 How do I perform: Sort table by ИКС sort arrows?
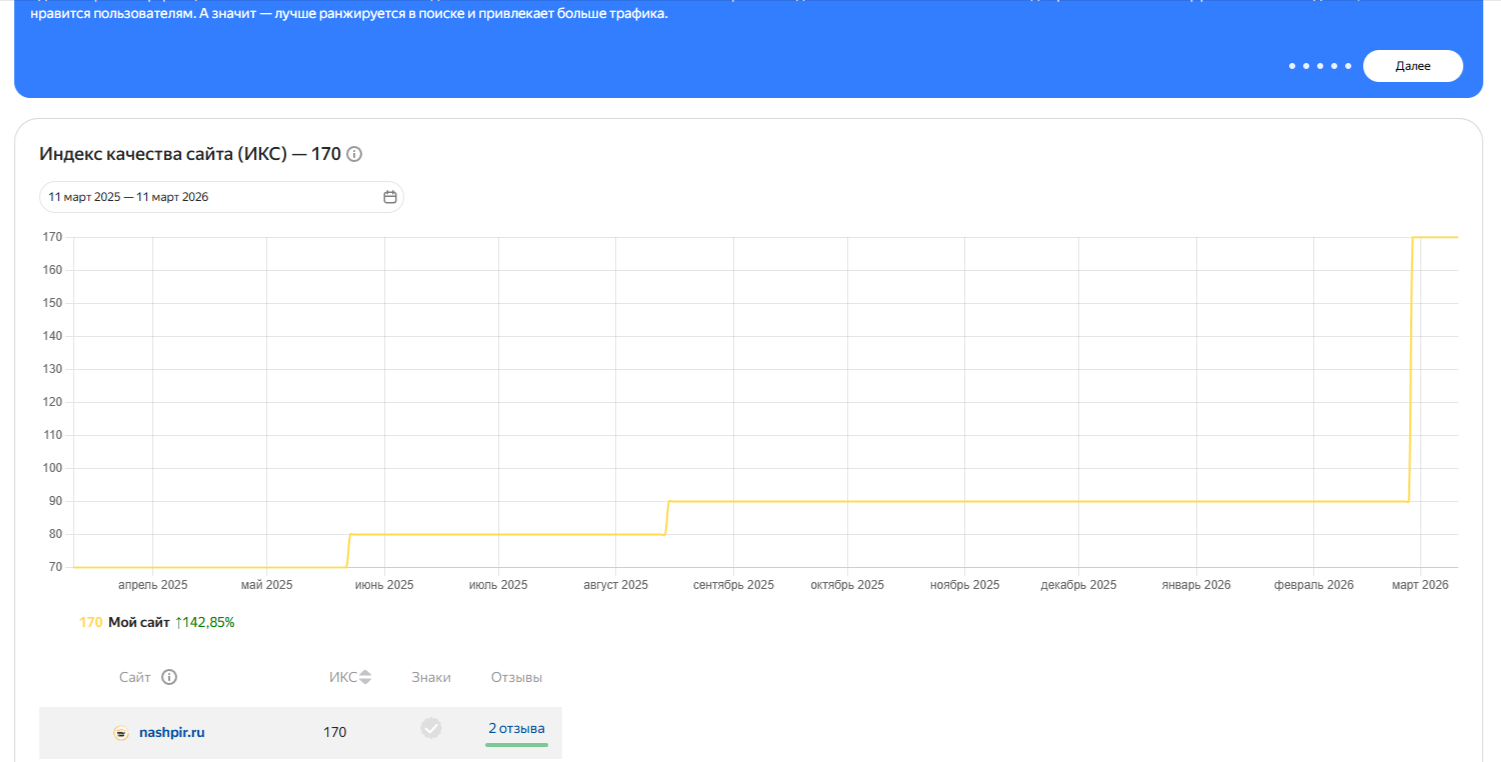tap(365, 677)
